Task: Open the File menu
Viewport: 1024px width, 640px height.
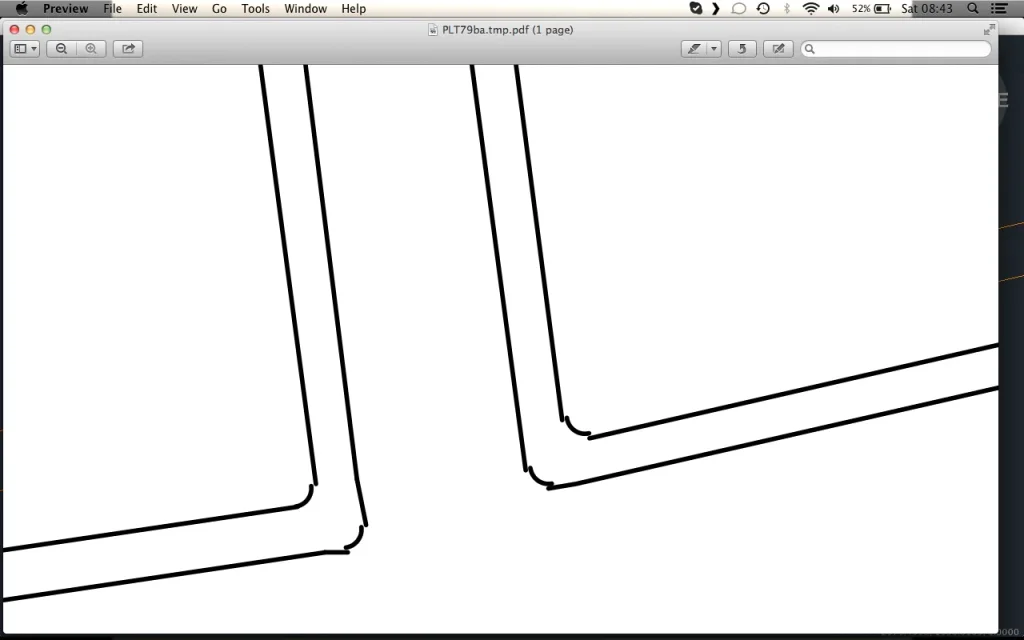Action: [x=112, y=8]
